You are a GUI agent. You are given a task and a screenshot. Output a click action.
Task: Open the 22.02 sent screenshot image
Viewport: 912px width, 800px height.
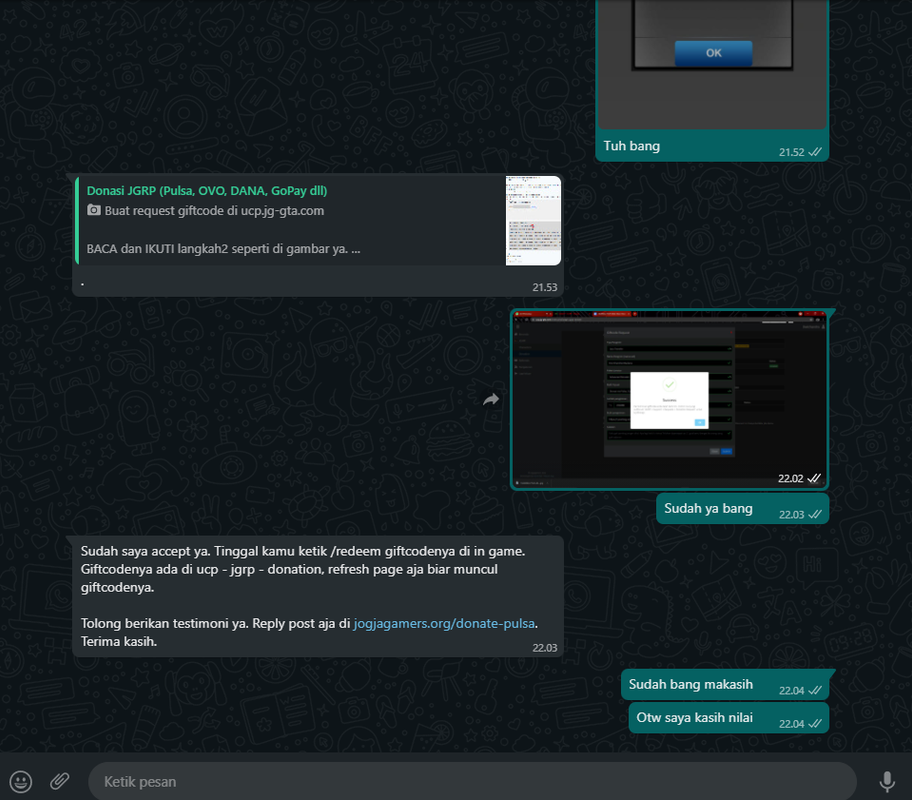[x=669, y=400]
